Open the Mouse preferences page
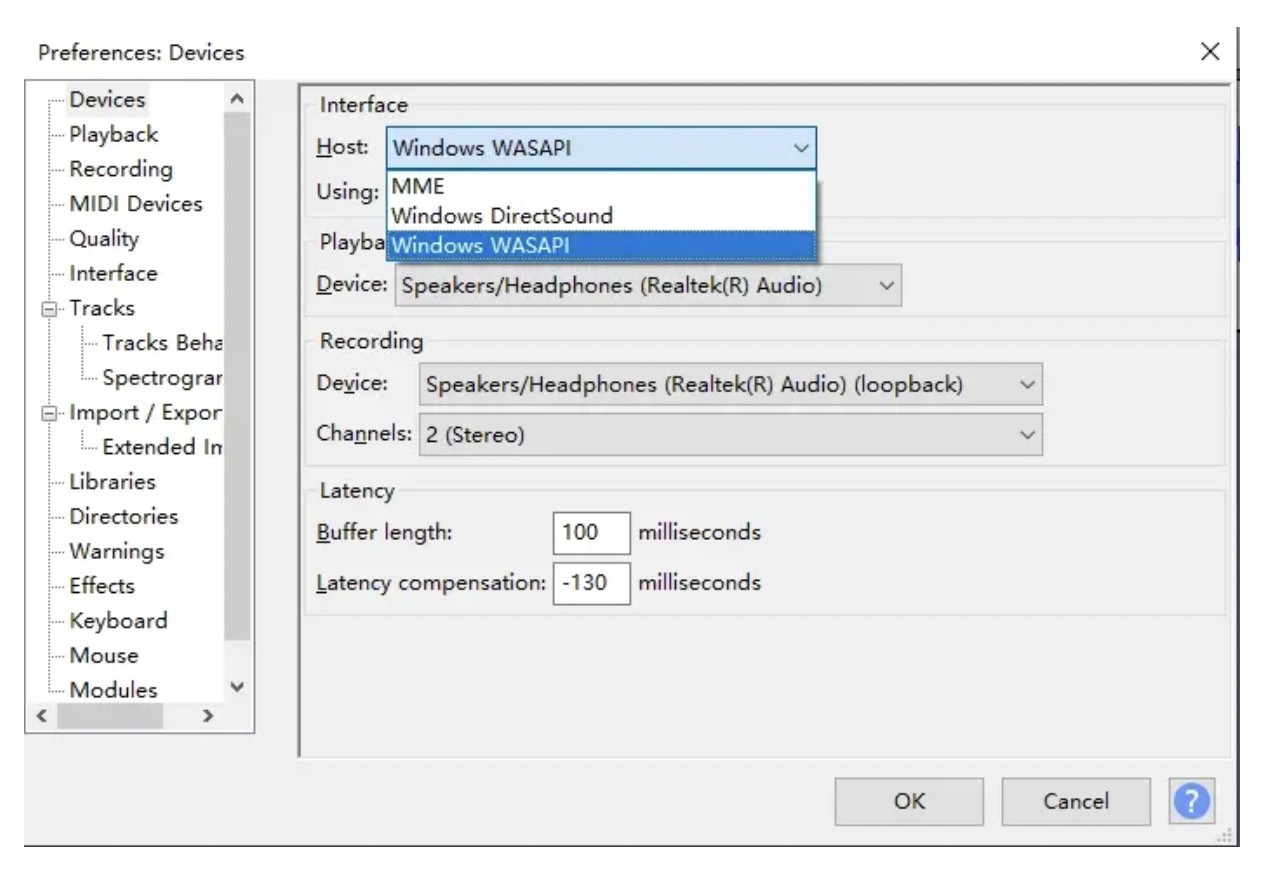This screenshot has width=1266, height=870. [103, 656]
